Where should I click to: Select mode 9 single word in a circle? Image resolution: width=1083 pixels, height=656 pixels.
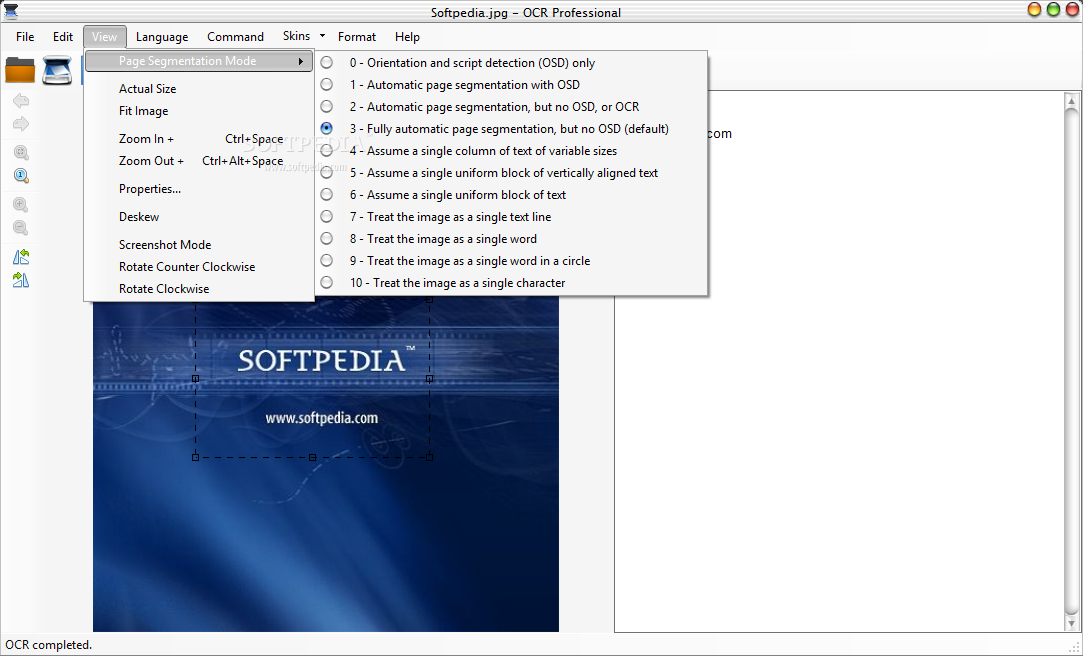[x=512, y=261]
